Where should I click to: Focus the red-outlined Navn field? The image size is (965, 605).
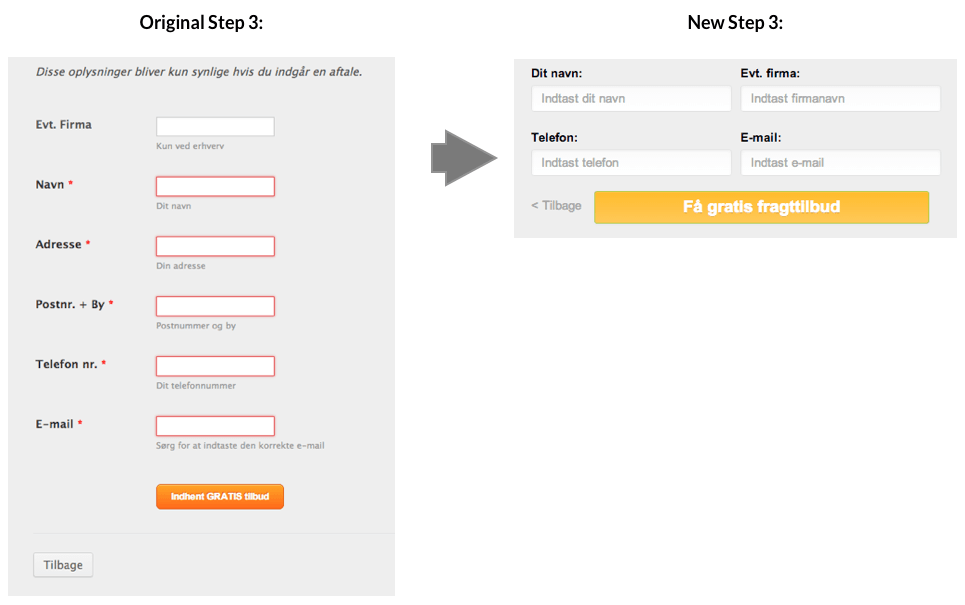tap(215, 187)
